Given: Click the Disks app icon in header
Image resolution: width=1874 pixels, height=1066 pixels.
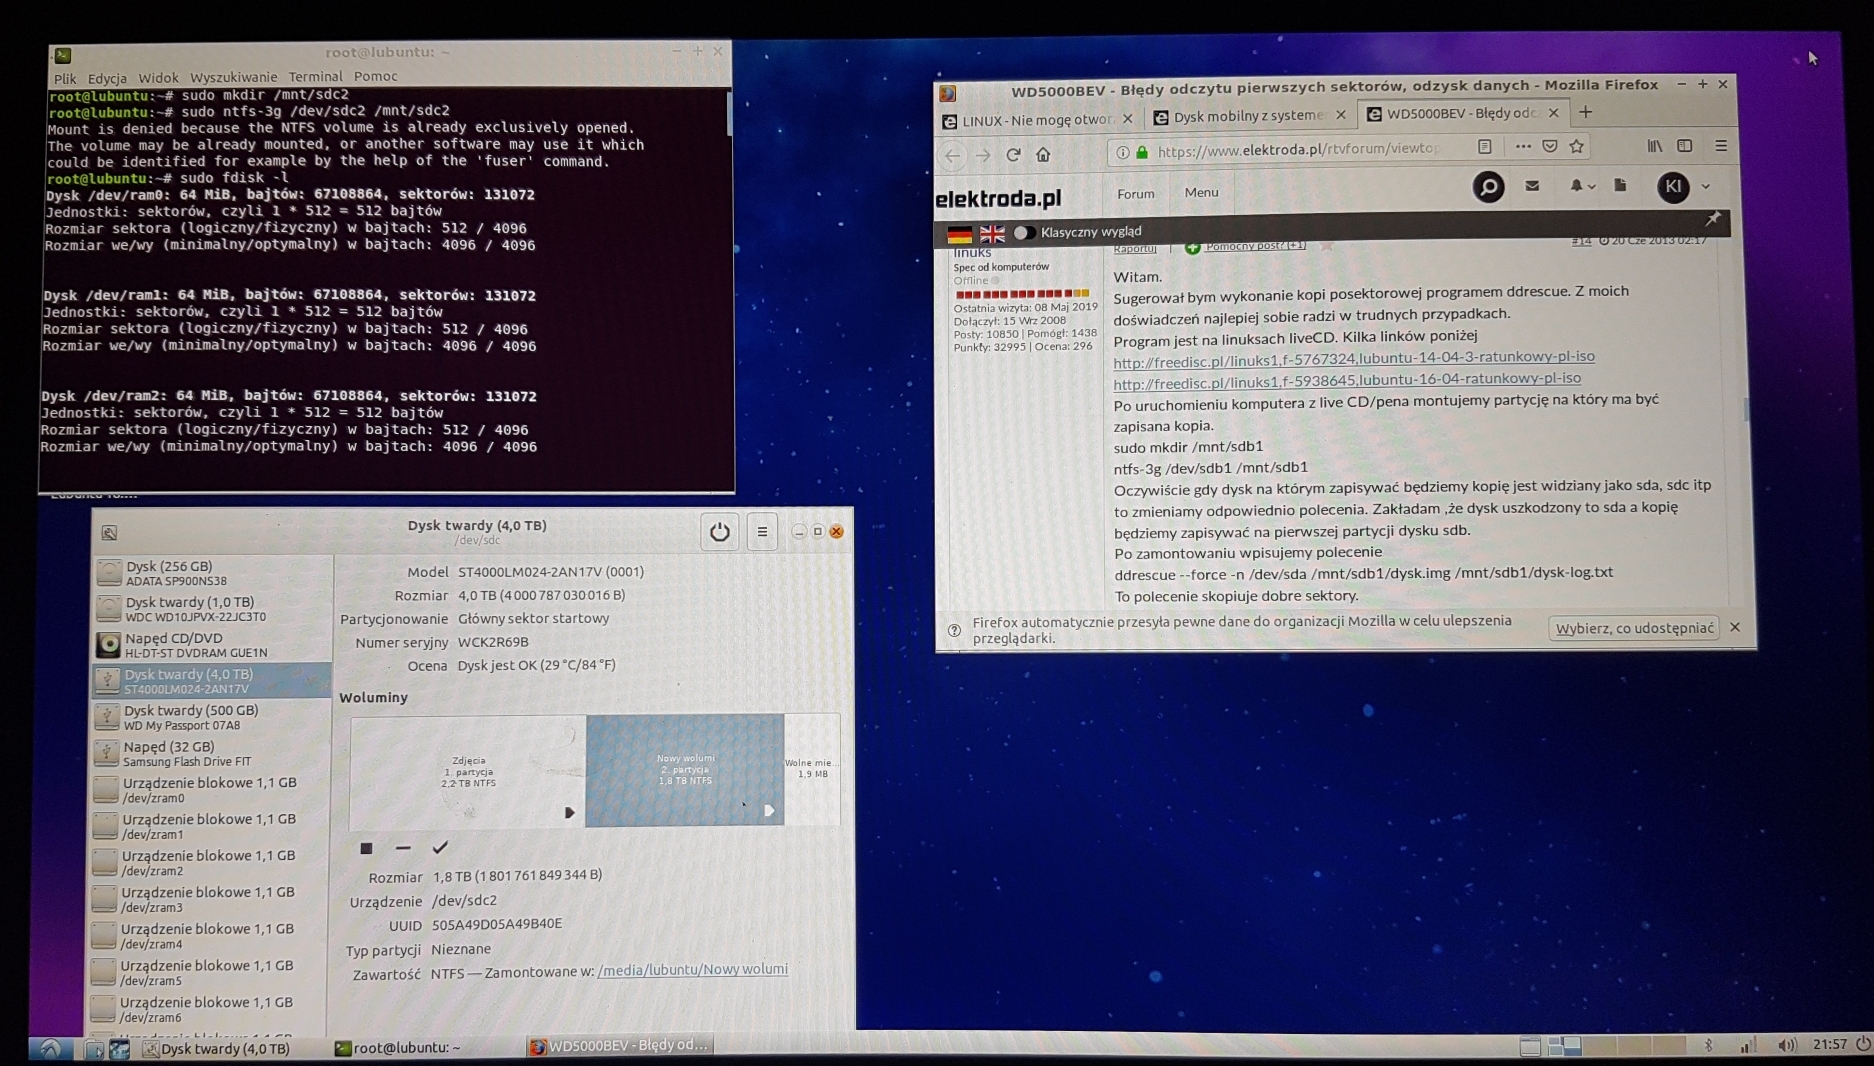Looking at the screenshot, I should pyautogui.click(x=109, y=533).
